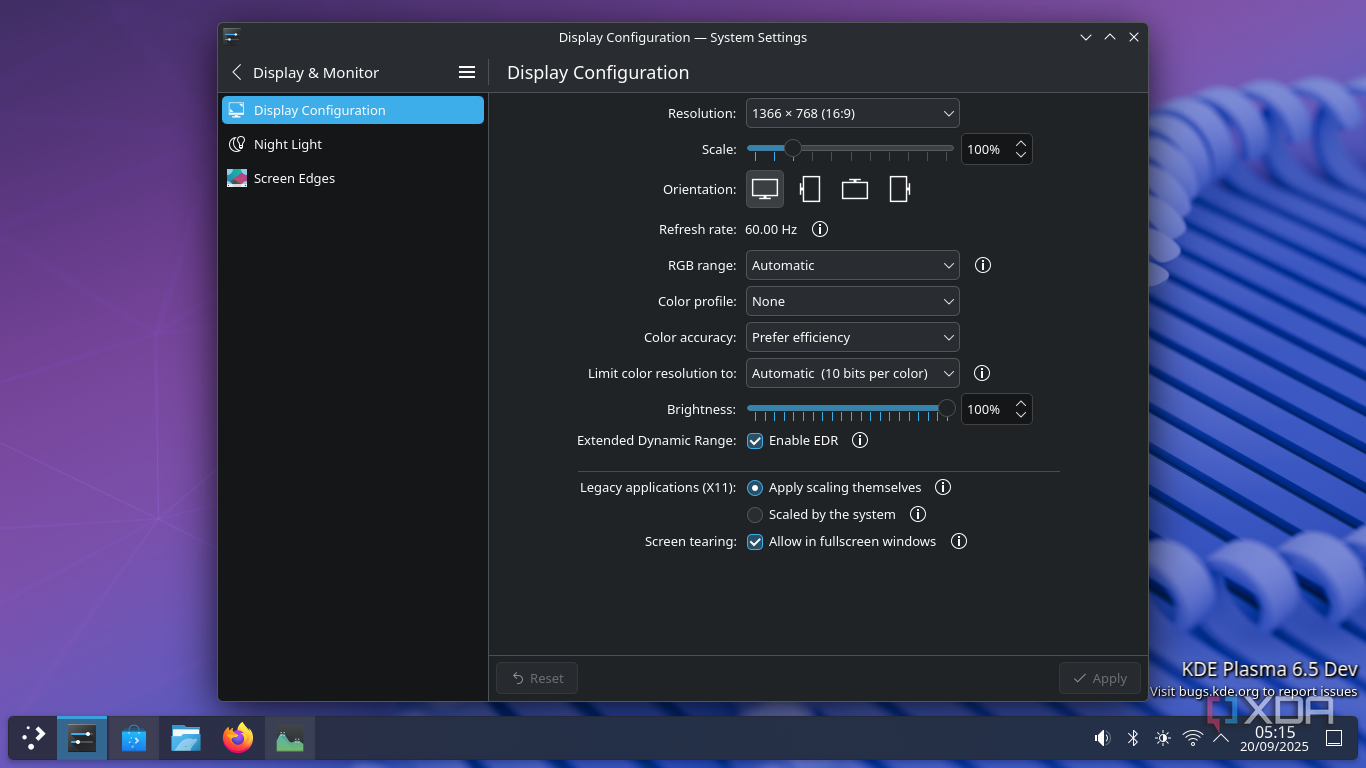Select the upside-down orientation icon
This screenshot has width=1366, height=768.
855,189
